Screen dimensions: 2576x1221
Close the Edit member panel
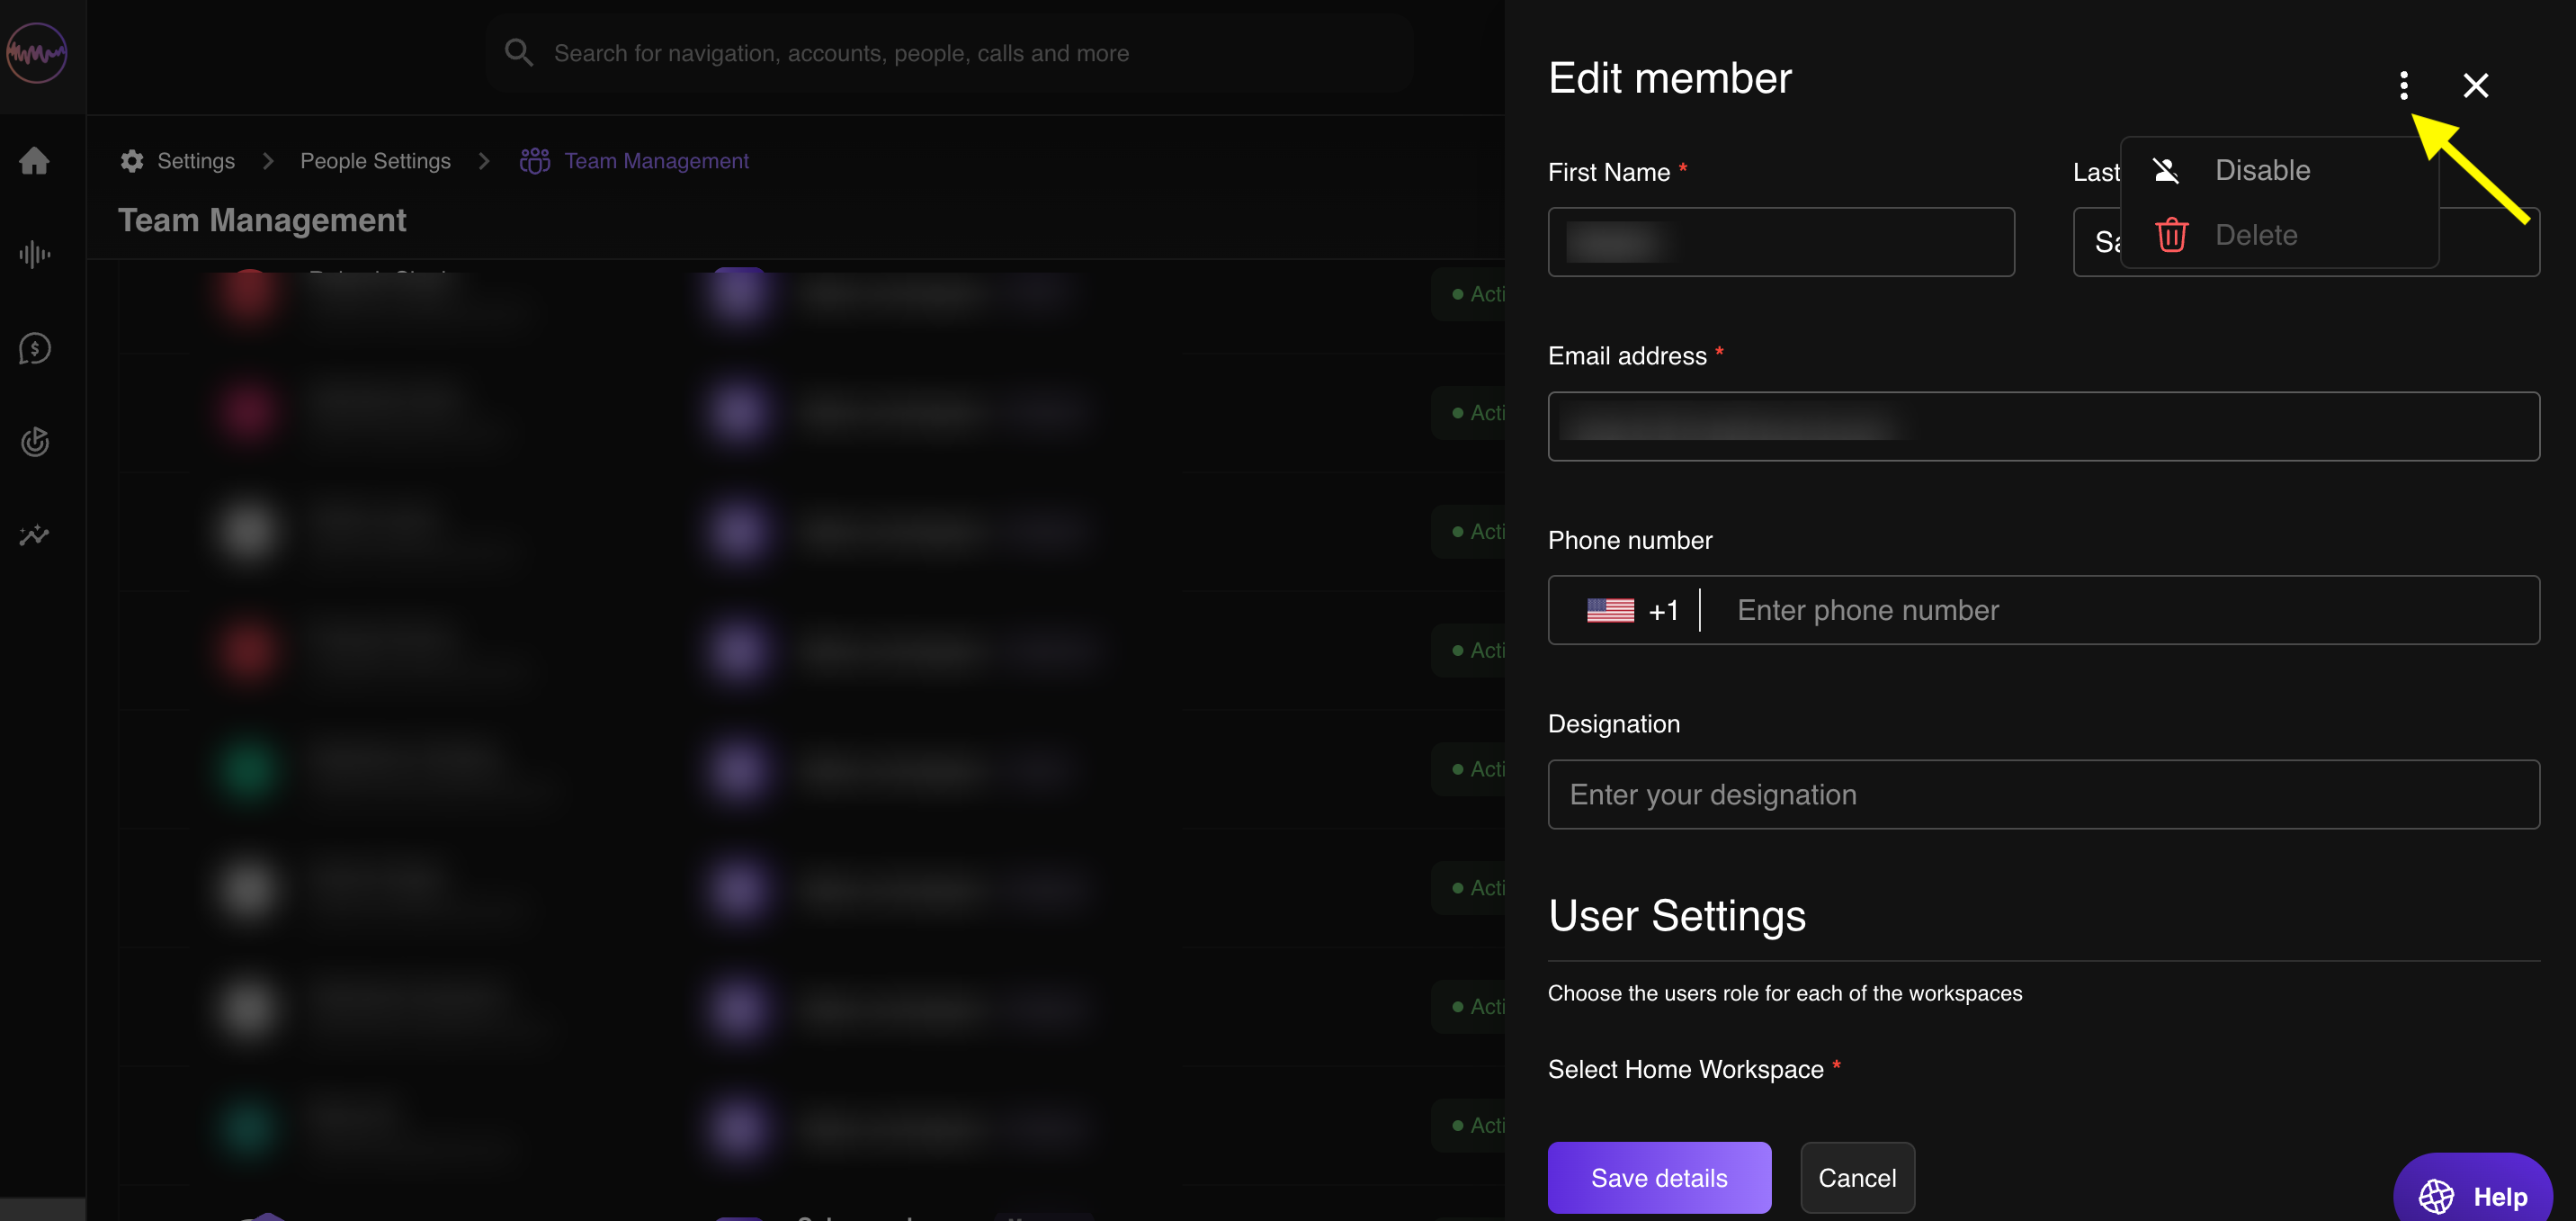pos(2475,85)
